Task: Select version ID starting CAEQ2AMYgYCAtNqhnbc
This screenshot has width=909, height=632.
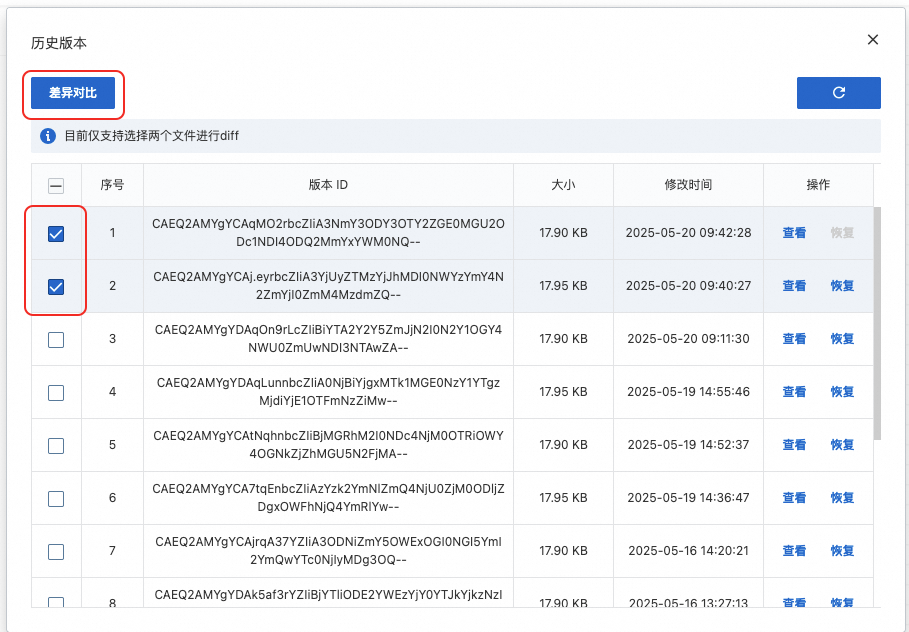Action: pyautogui.click(x=328, y=445)
